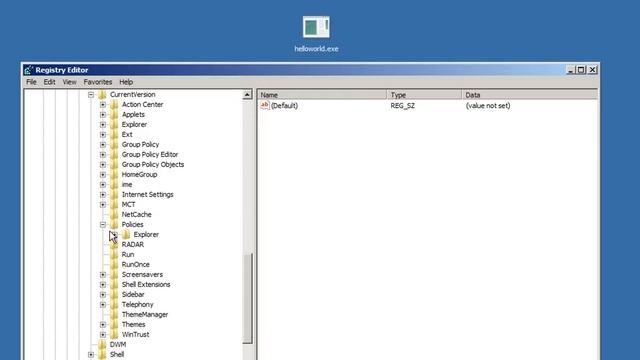The height and width of the screenshot is (360, 640).
Task: Select the RADAR folder icon
Action: (114, 244)
